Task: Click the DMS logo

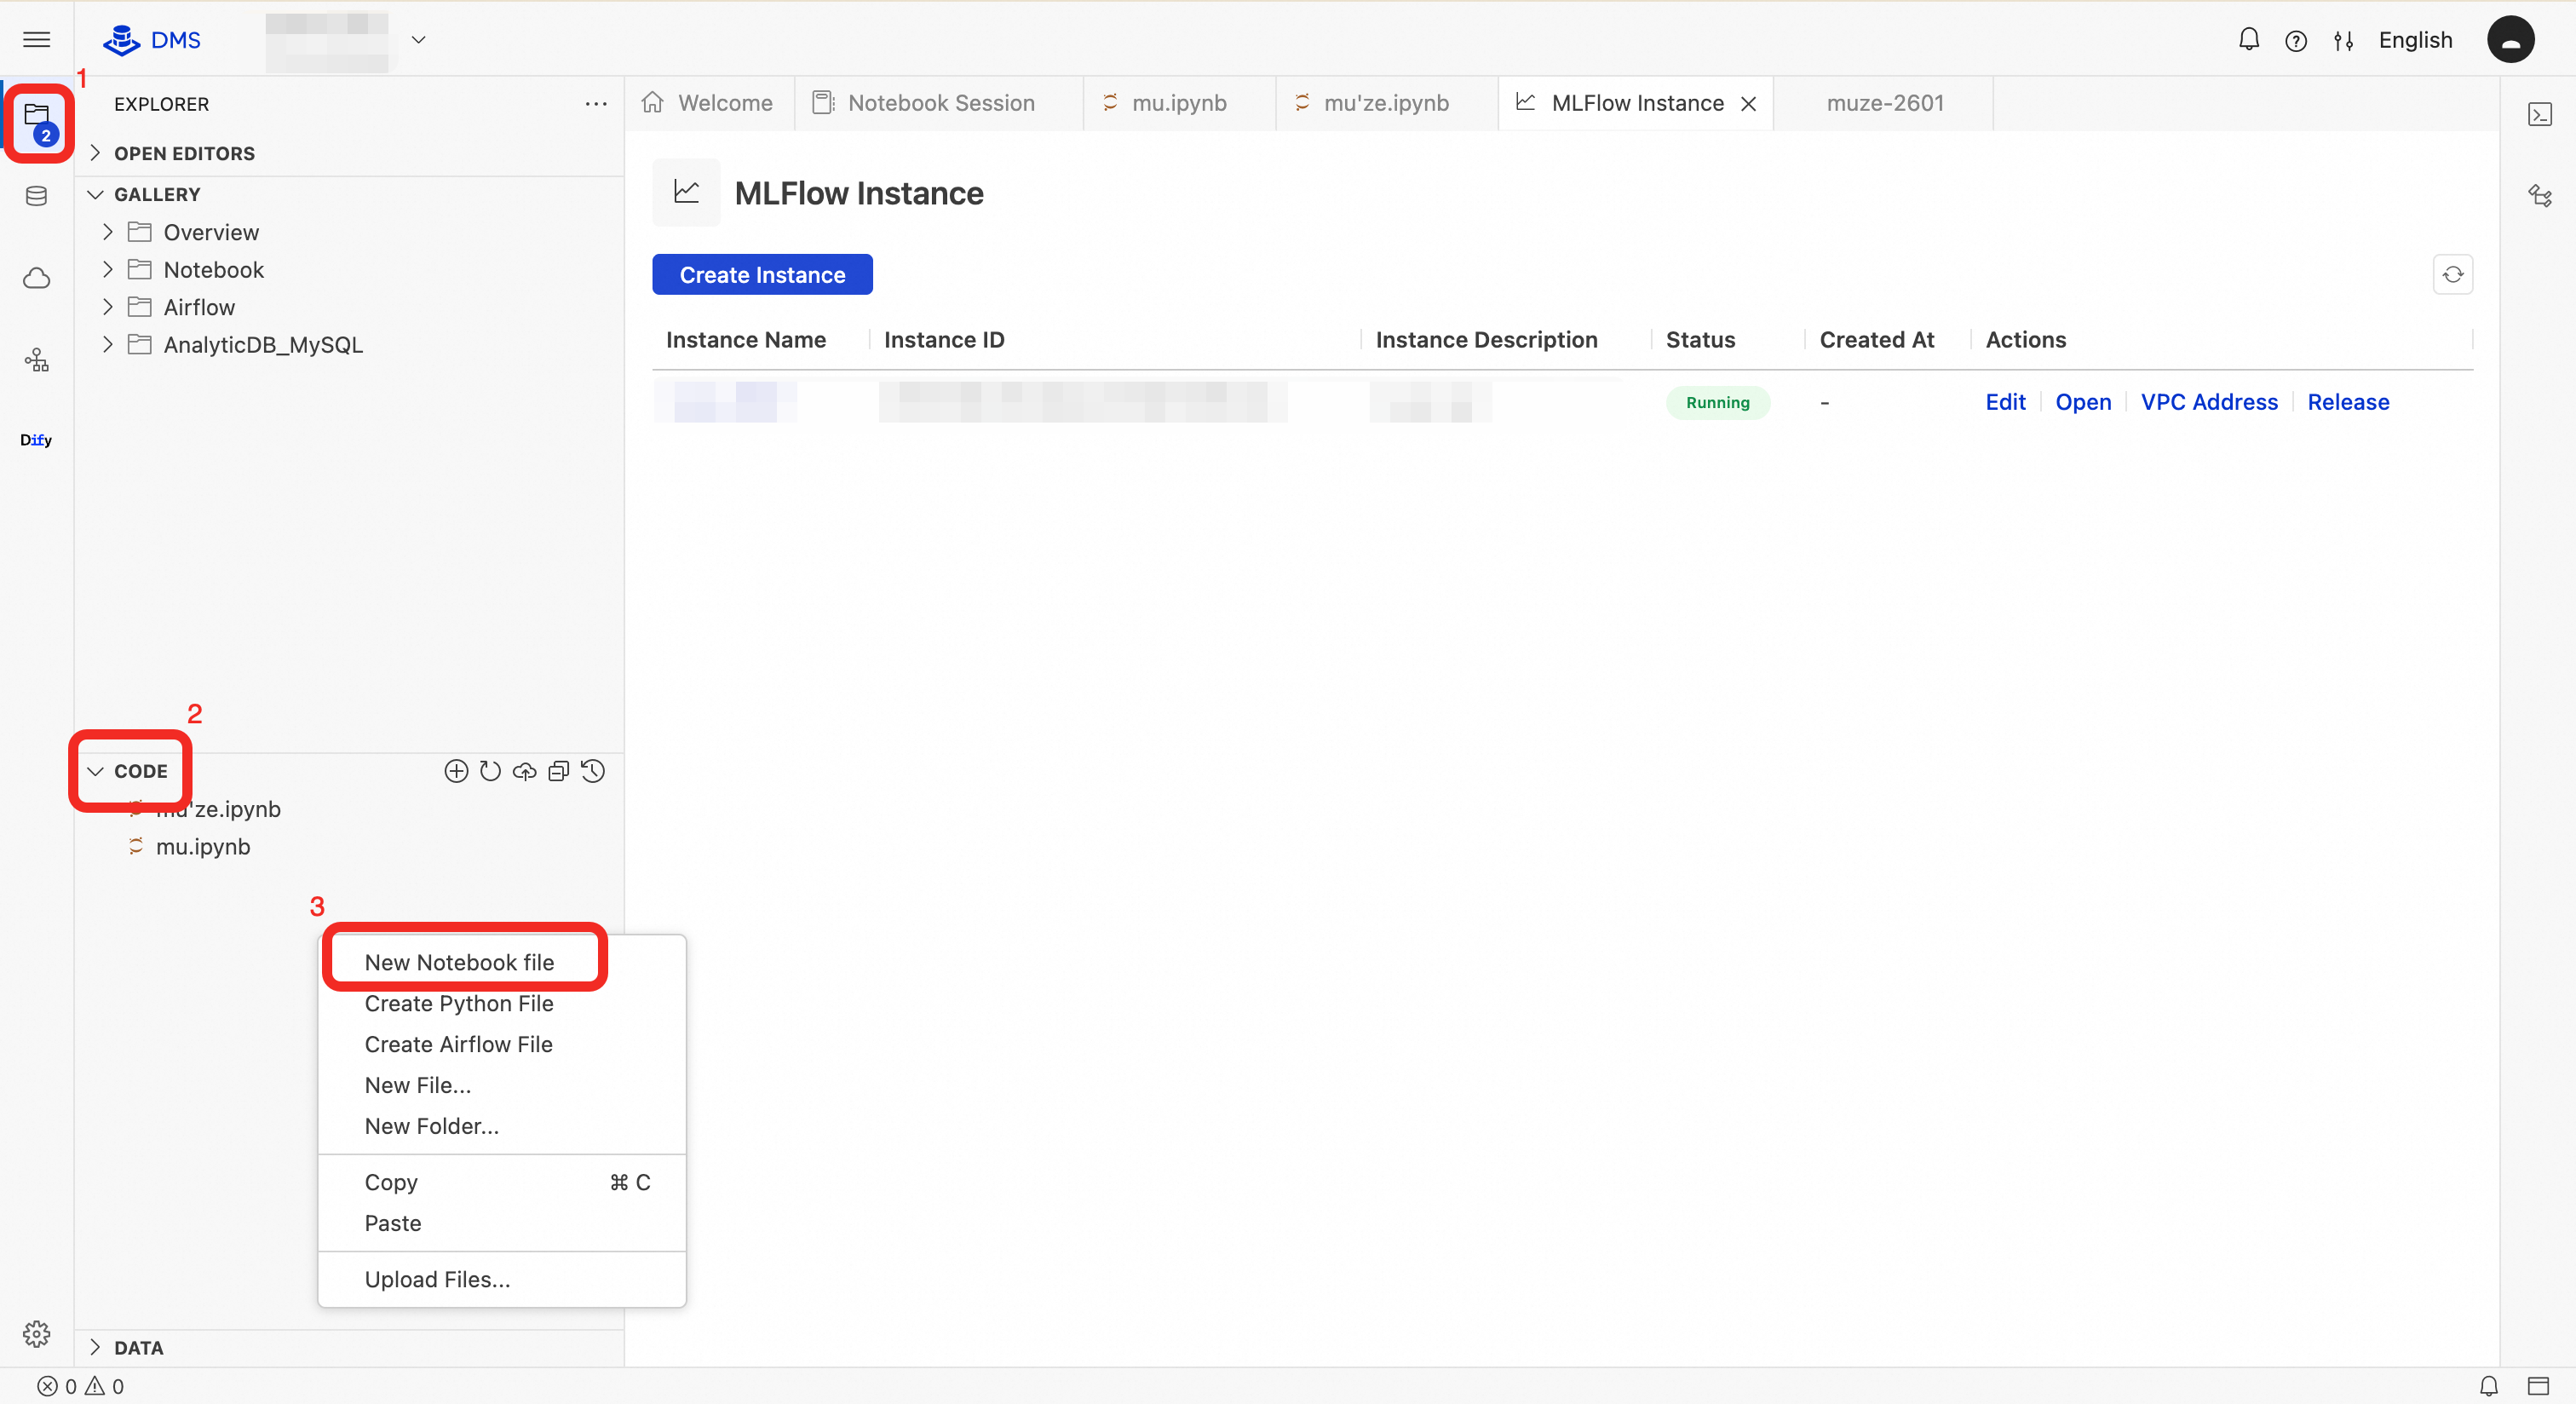Action: [x=152, y=40]
